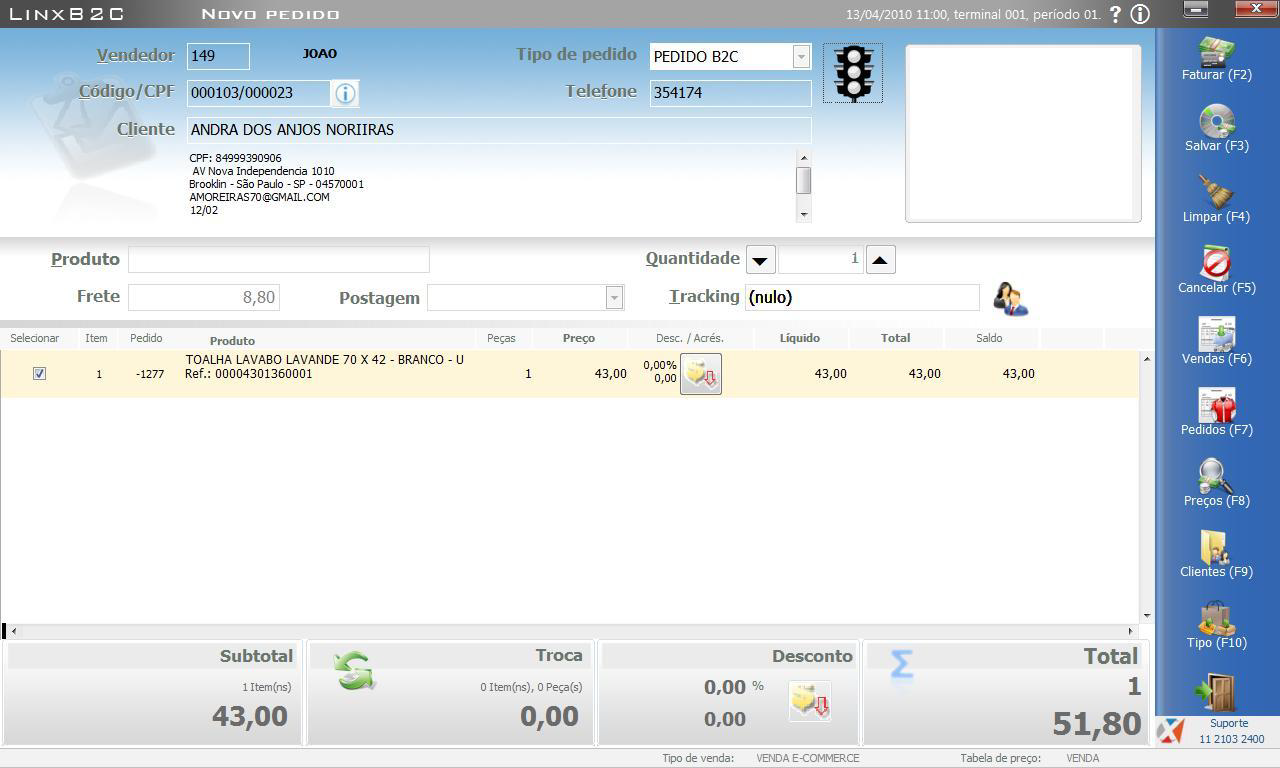Screen dimensions: 1280x768
Task: Click the Total value 51,80
Action: coord(1097,724)
